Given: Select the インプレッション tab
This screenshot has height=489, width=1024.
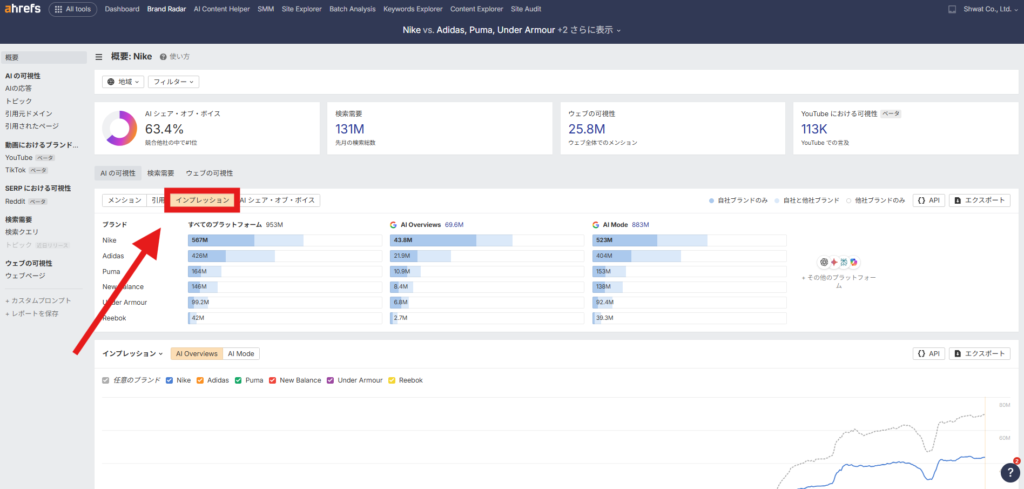Looking at the screenshot, I should click(202, 201).
